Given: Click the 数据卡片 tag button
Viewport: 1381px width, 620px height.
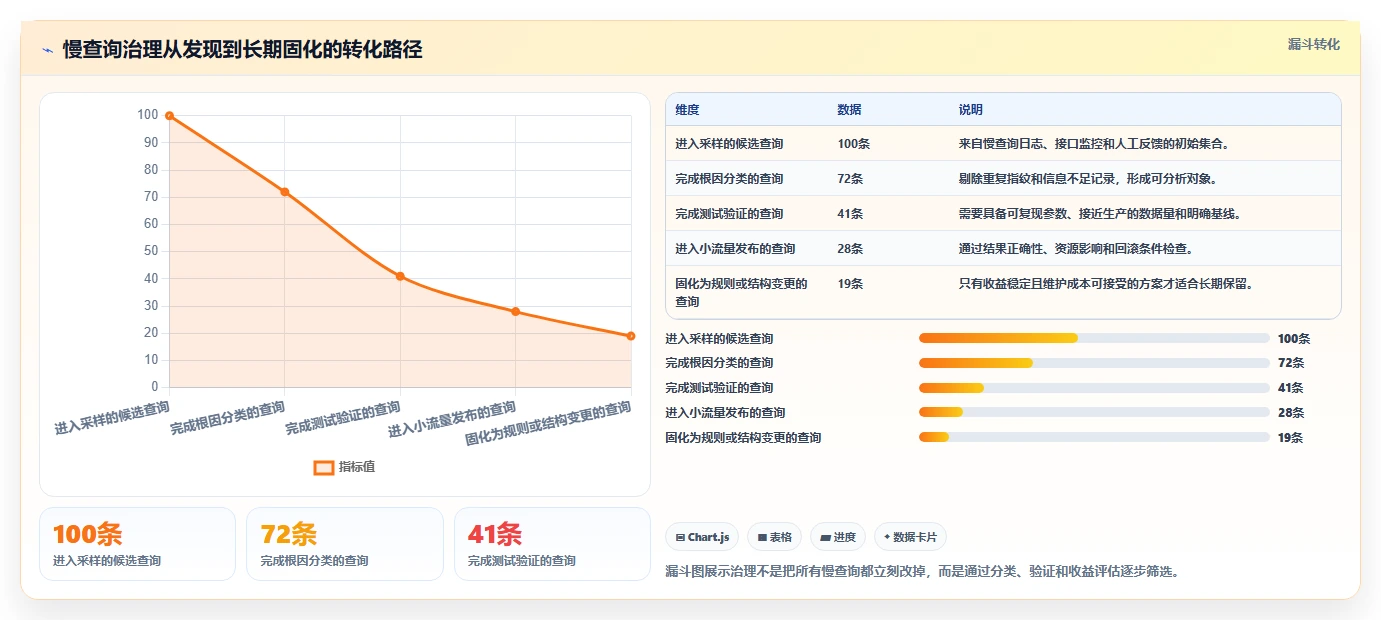Looking at the screenshot, I should click(x=910, y=537).
